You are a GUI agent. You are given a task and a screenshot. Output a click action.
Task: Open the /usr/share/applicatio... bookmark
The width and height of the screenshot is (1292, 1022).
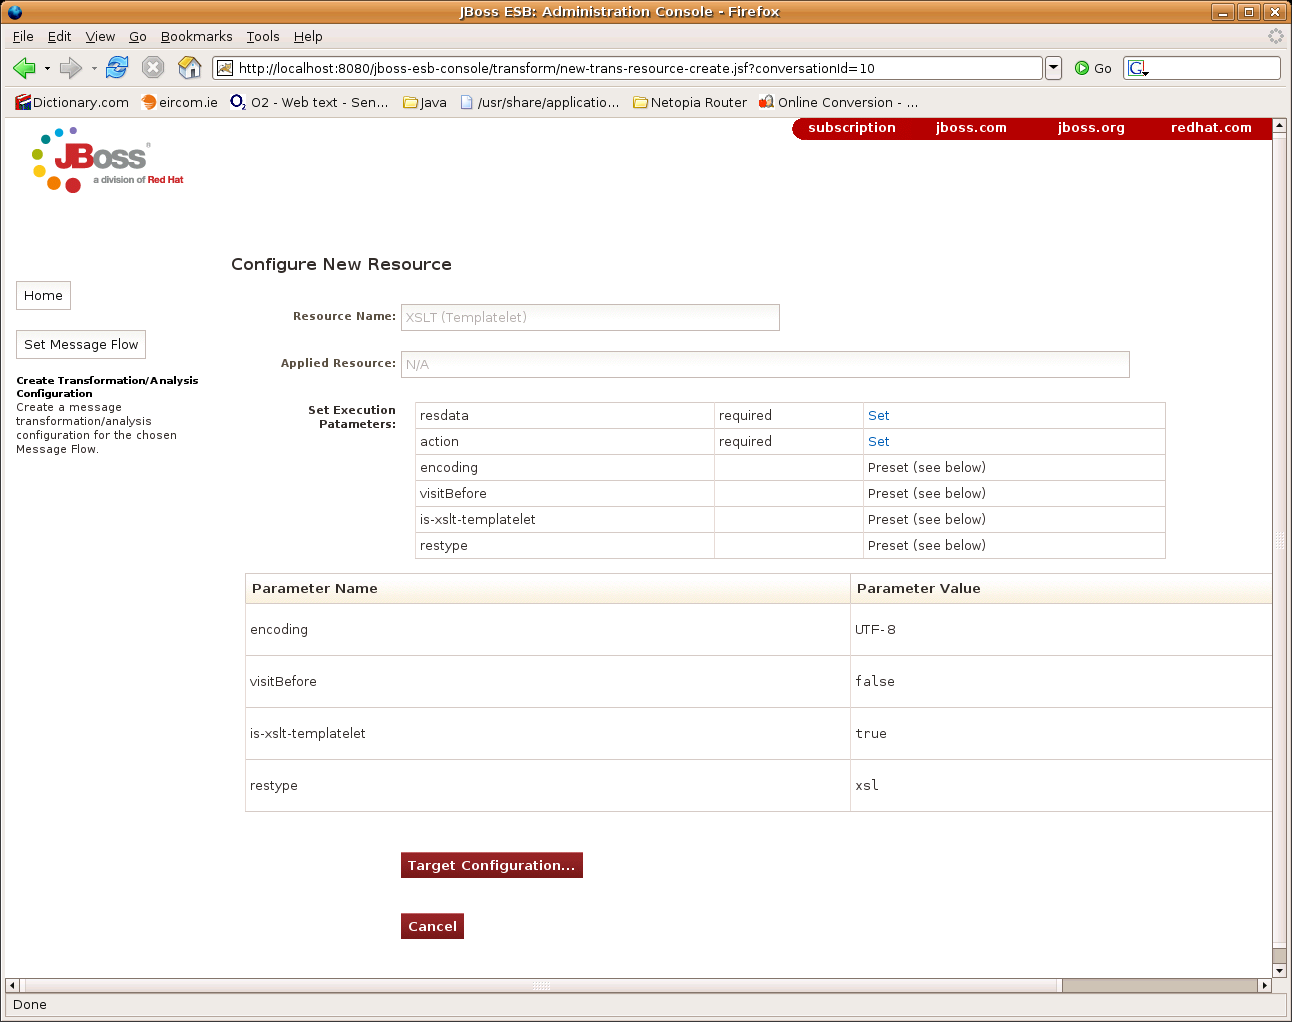[x=540, y=102]
